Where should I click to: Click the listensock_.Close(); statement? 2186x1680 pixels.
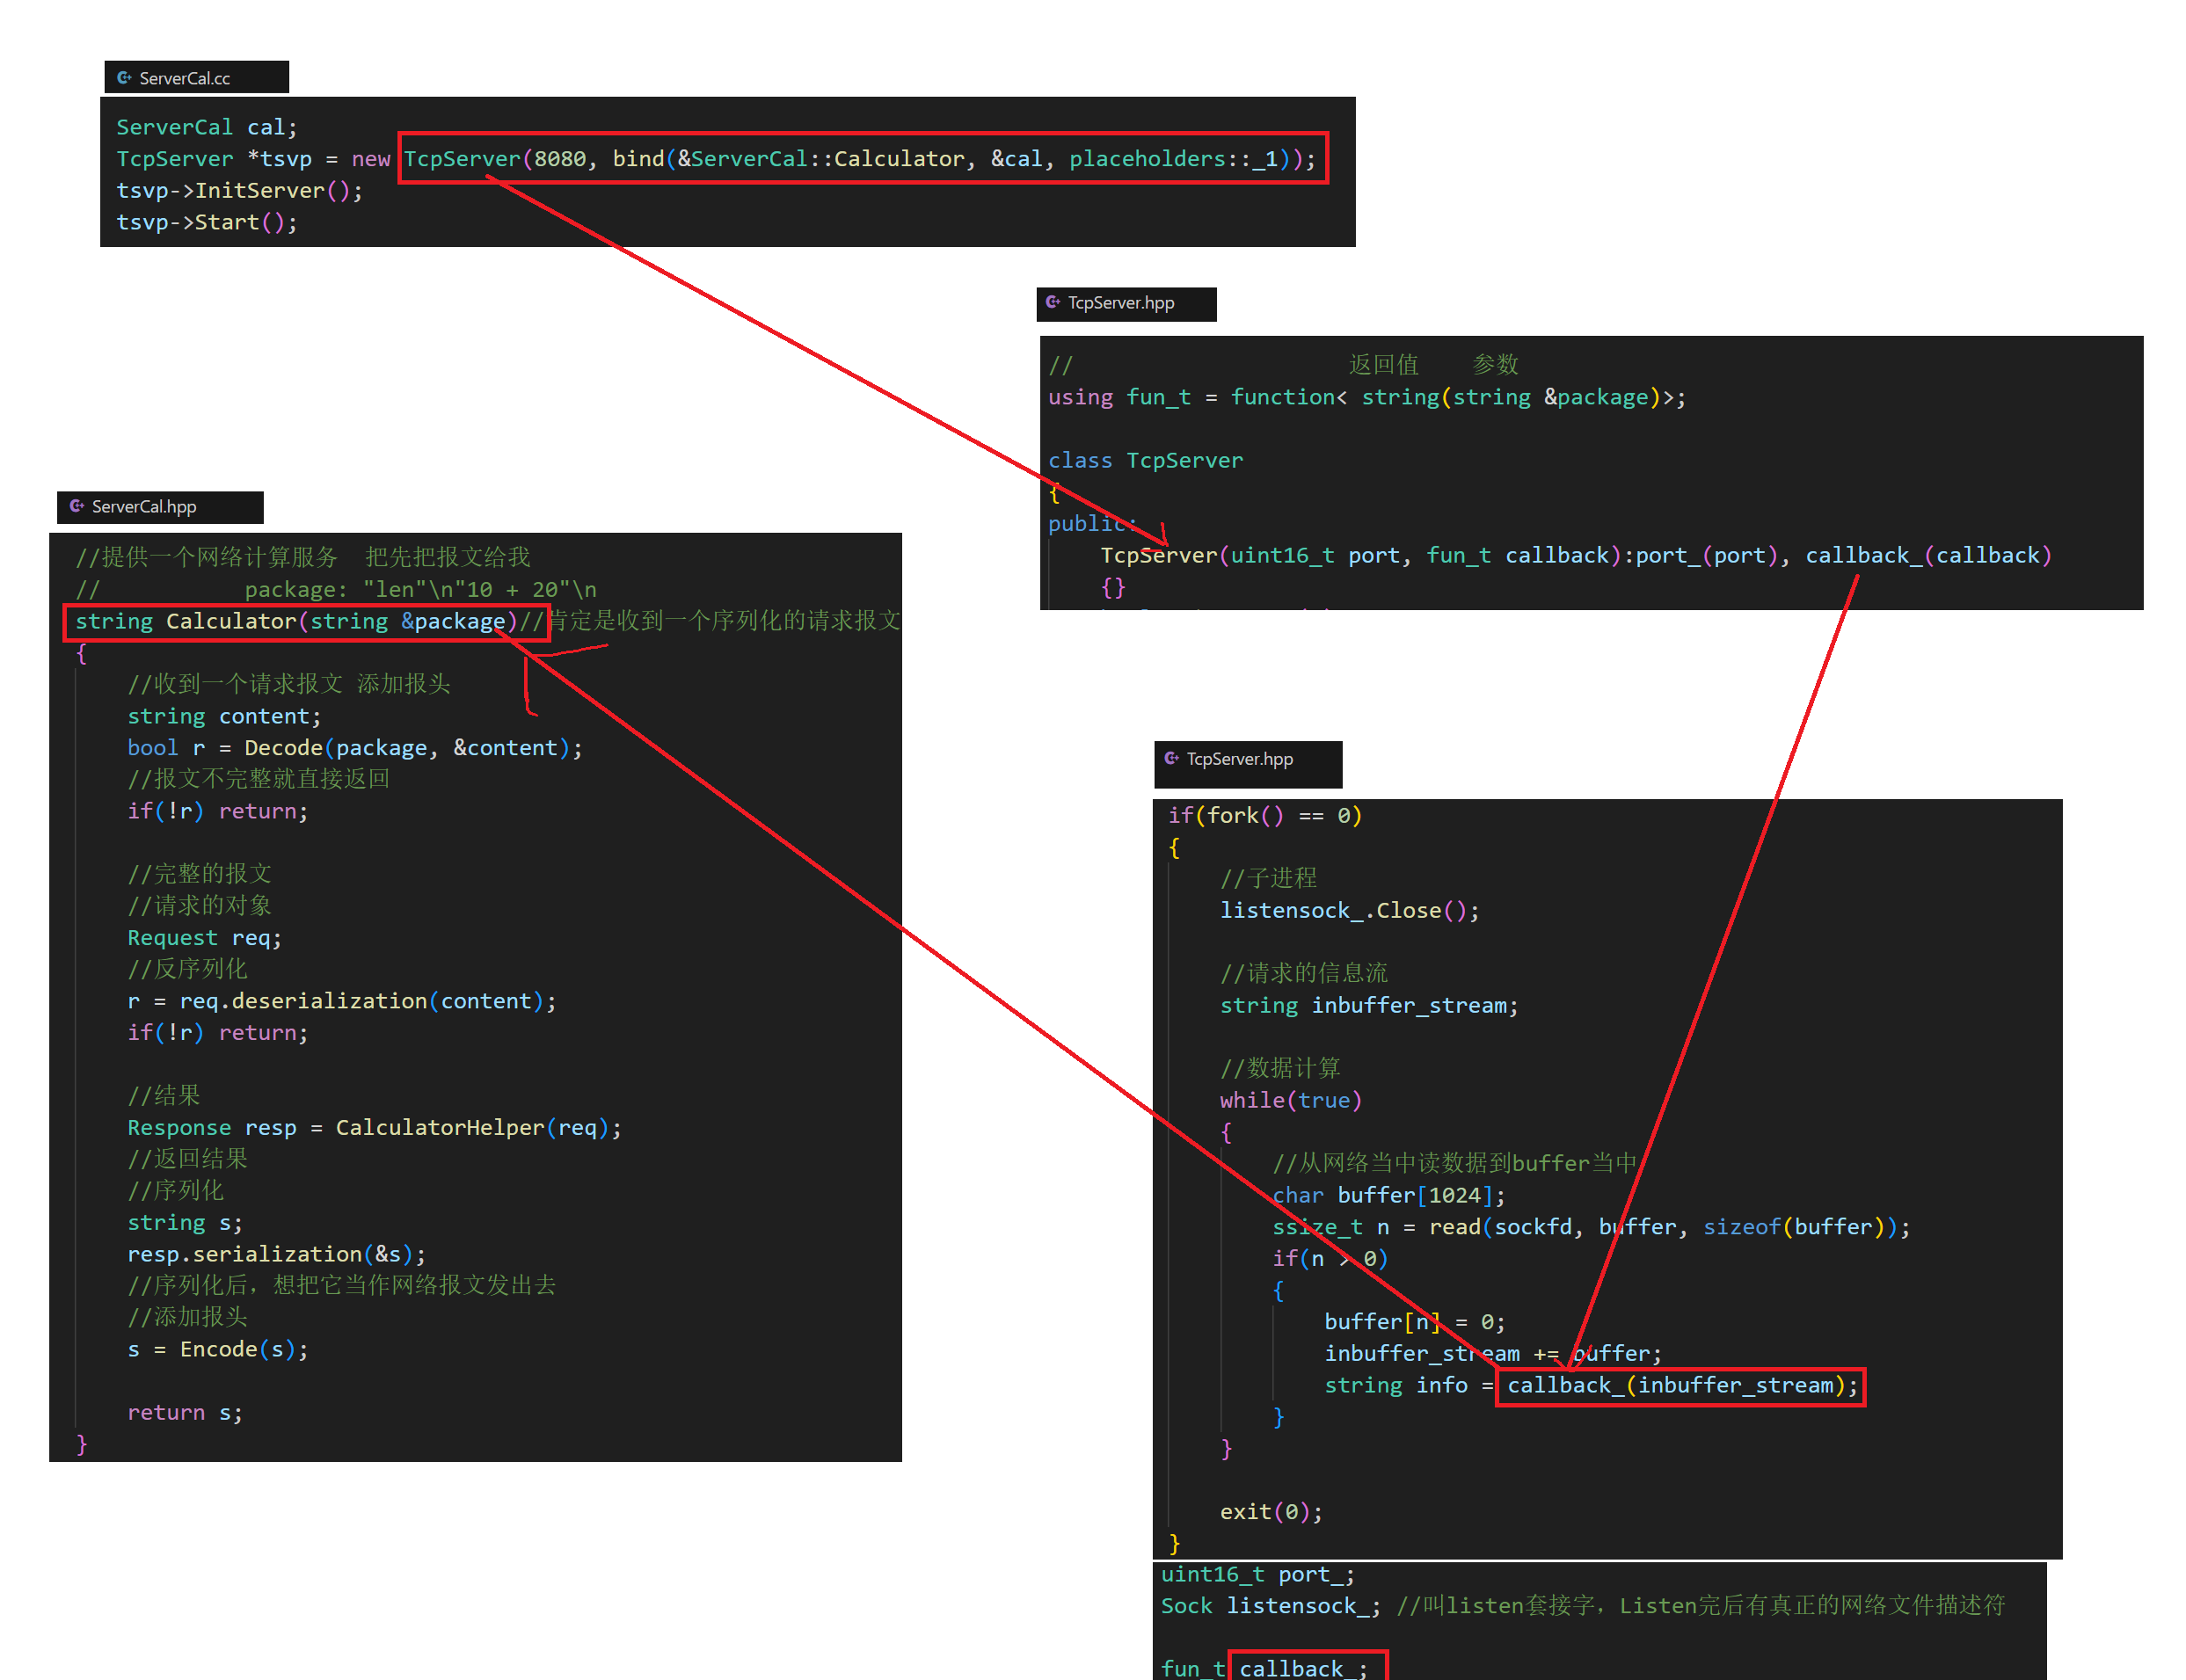coord(1349,911)
